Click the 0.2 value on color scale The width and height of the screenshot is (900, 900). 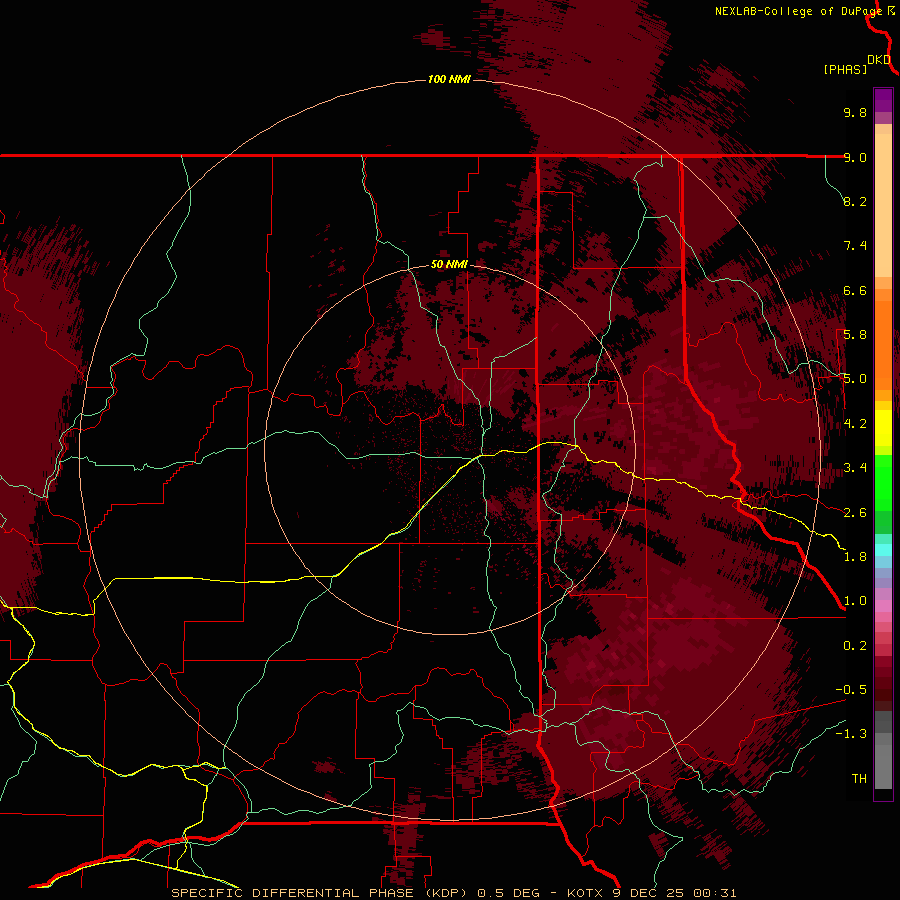(855, 646)
